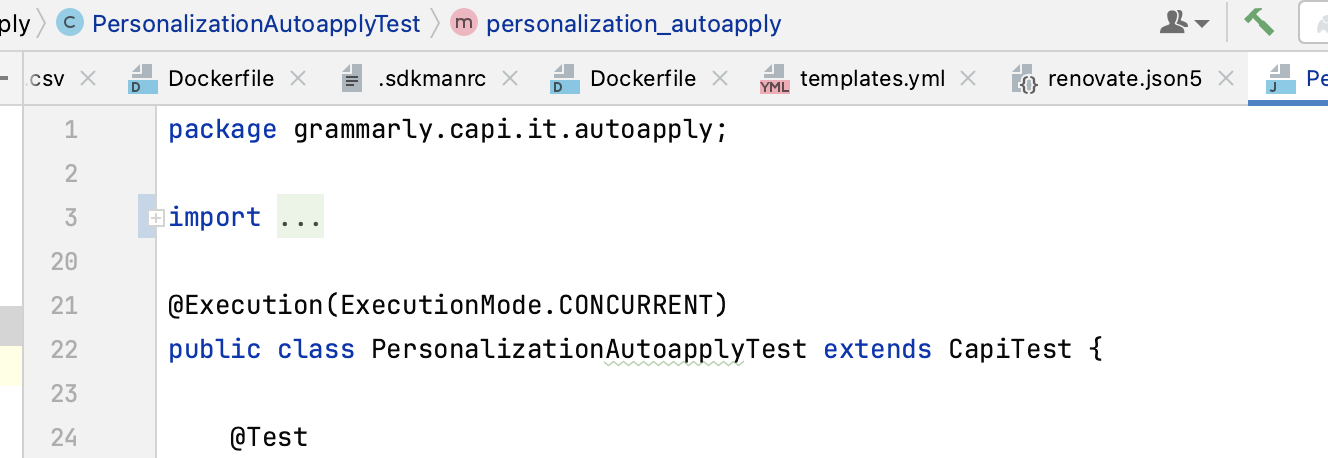Viewport: 1328px width, 458px height.
Task: Click the folded import ellipsis placeholder
Action: click(x=300, y=217)
